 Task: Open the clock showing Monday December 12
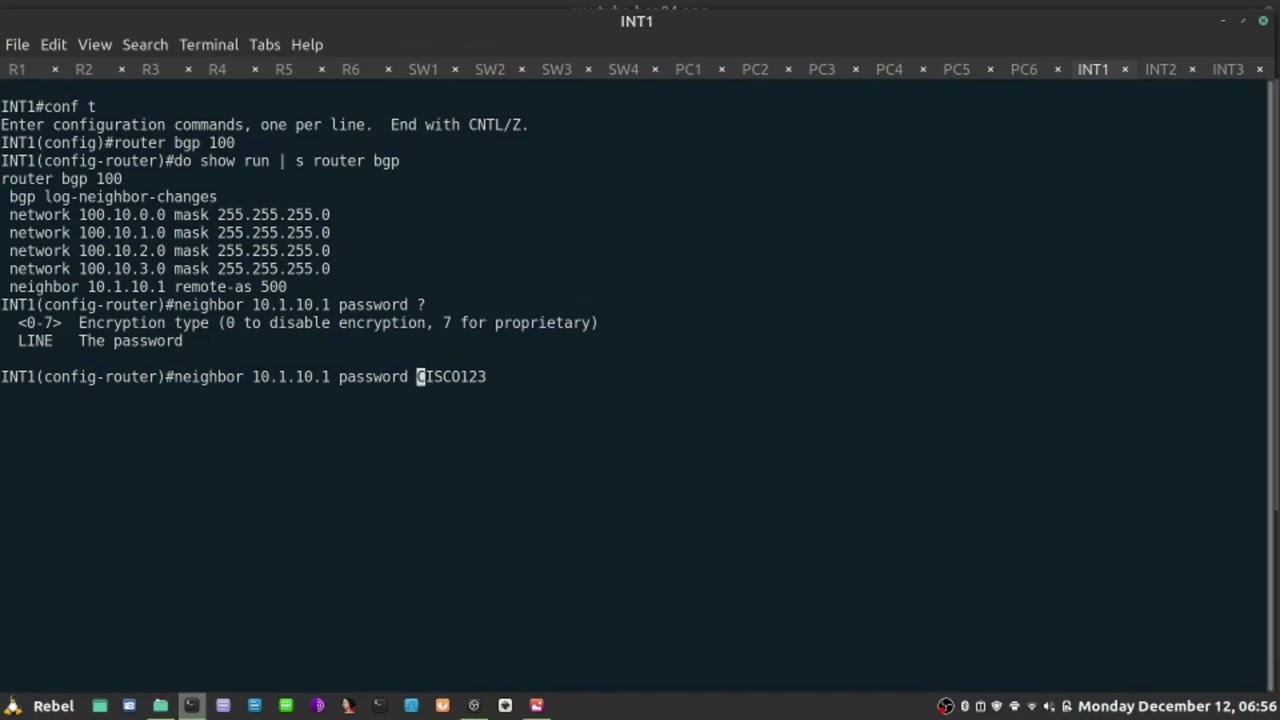pos(1178,706)
